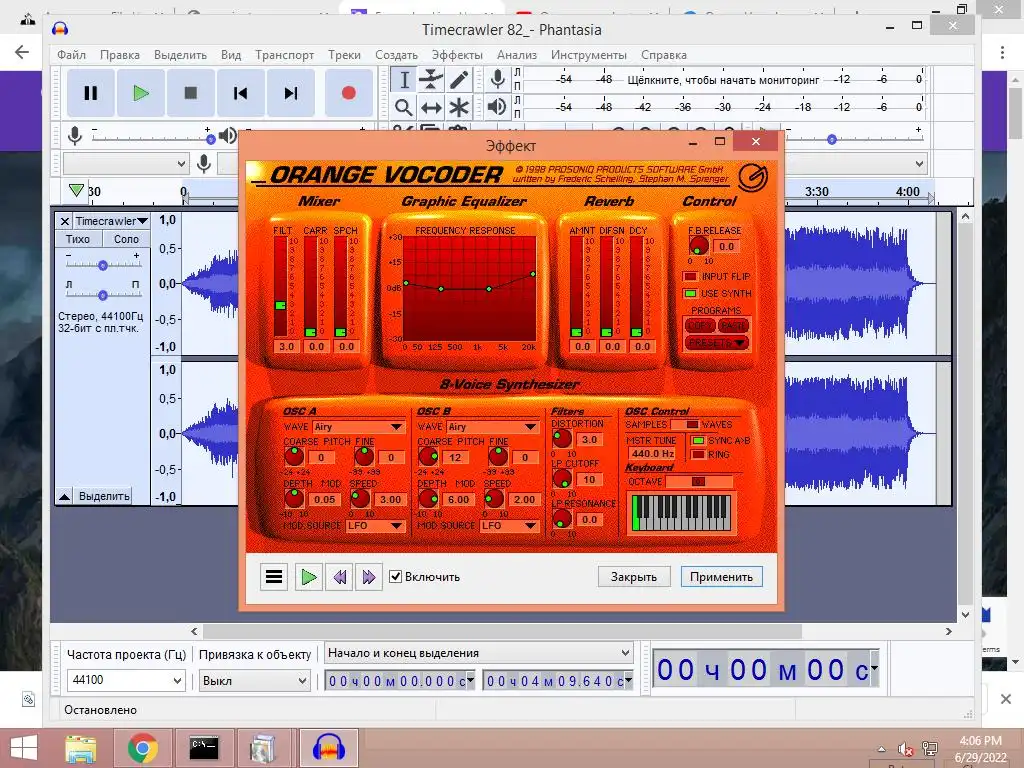Open the snap-to Выкл dropdown
1024x768 pixels.
point(254,680)
